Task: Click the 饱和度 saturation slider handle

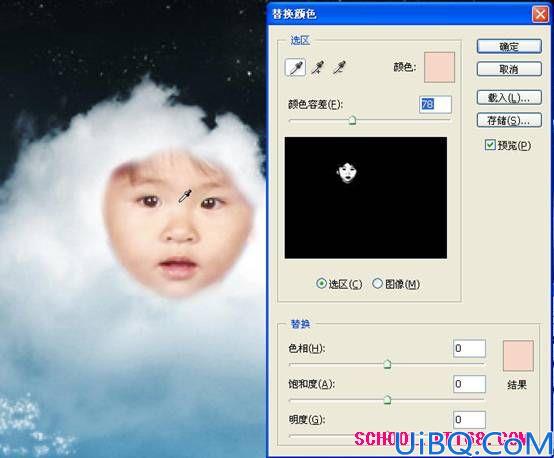Action: (x=387, y=400)
